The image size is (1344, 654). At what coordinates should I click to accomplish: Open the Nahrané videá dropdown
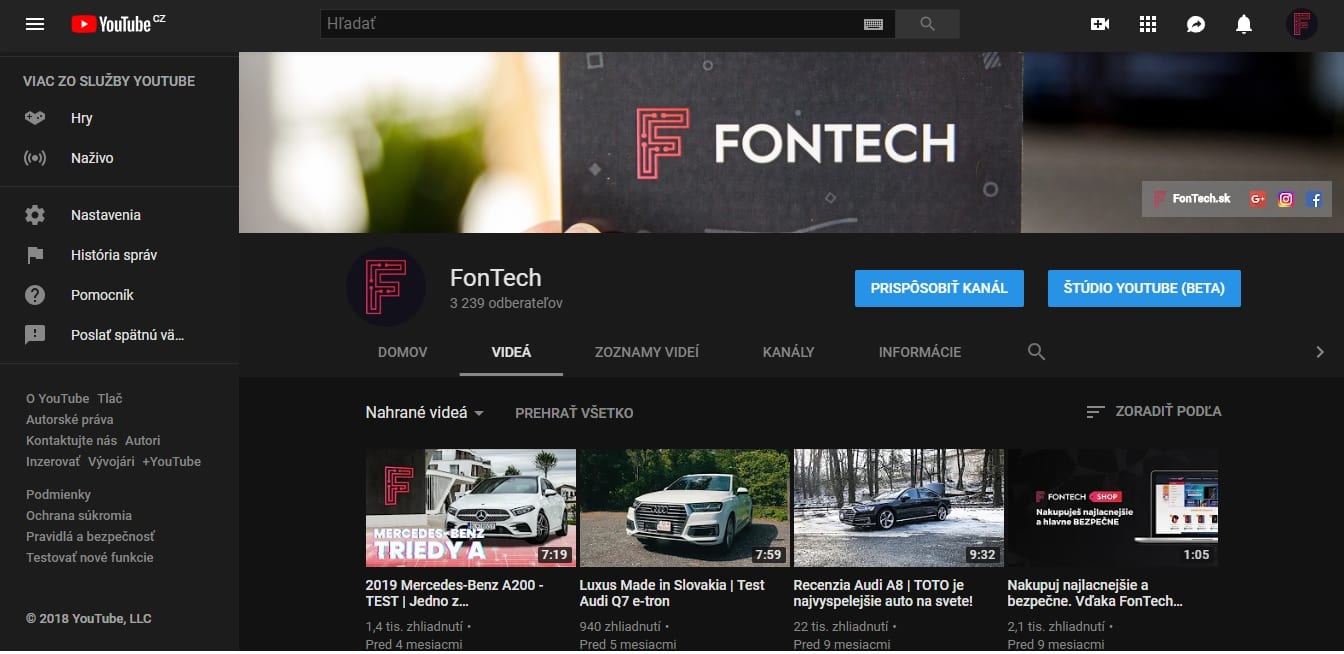tap(425, 412)
